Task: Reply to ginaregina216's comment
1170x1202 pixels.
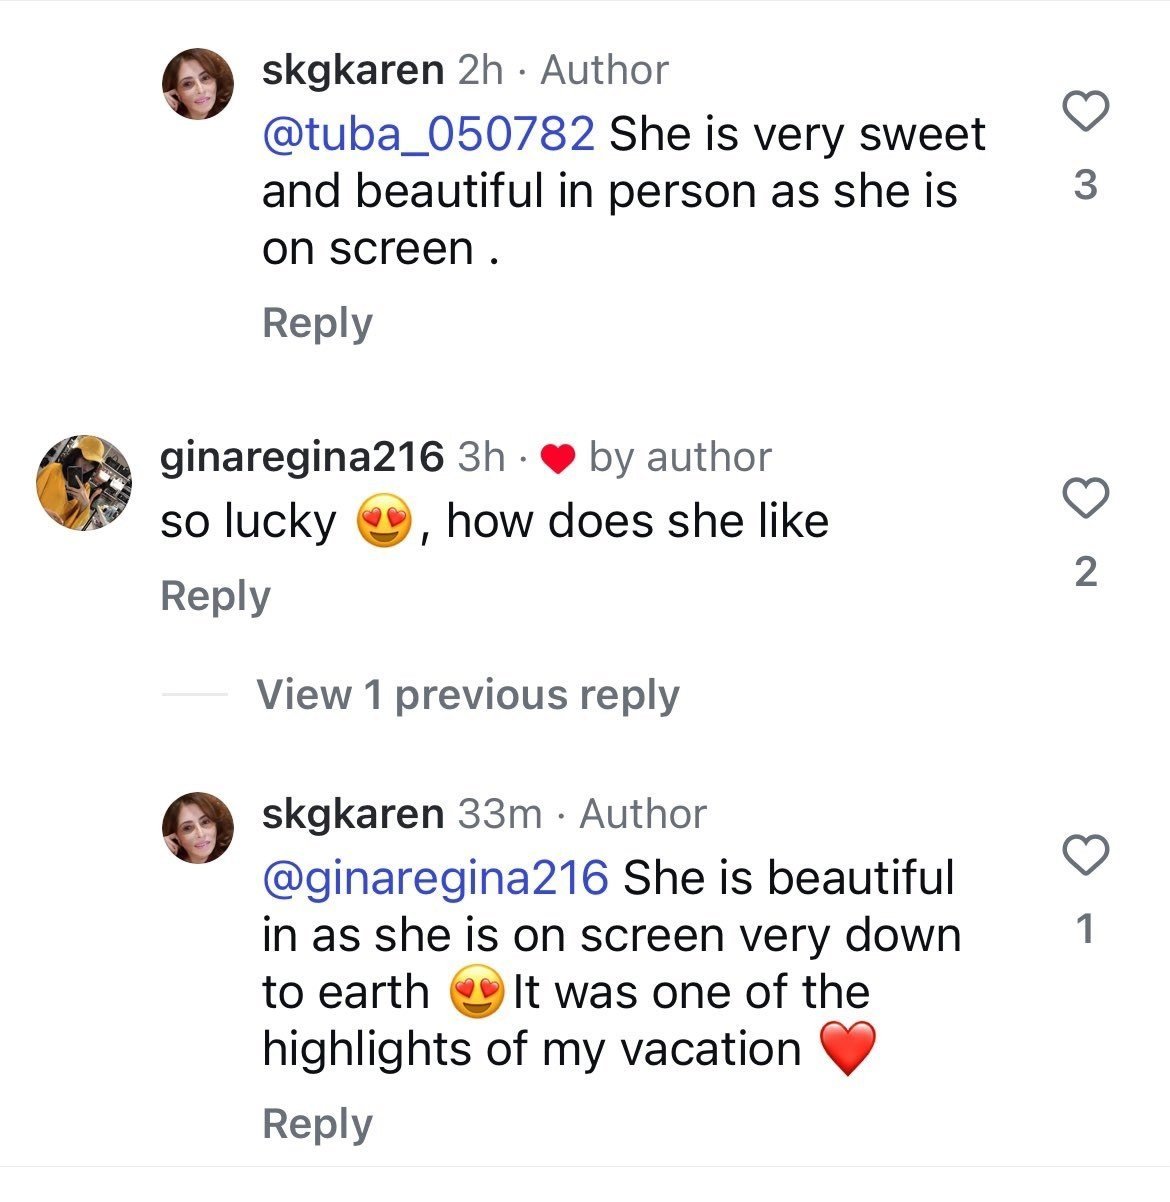Action: pyautogui.click(x=215, y=595)
